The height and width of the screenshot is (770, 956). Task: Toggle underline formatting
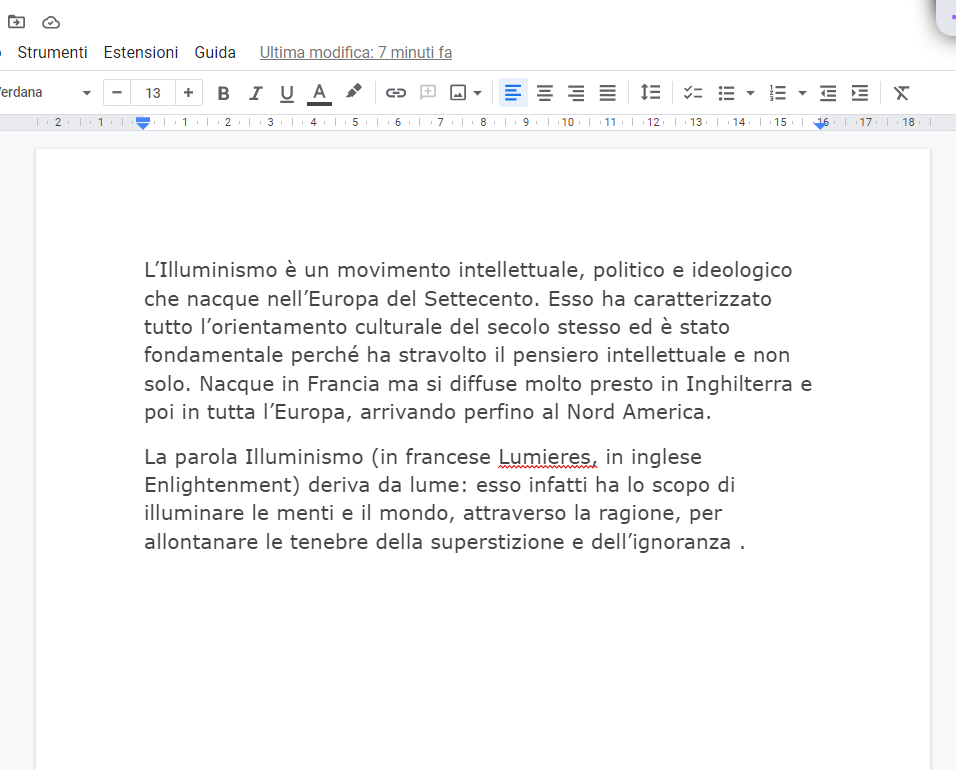point(287,93)
